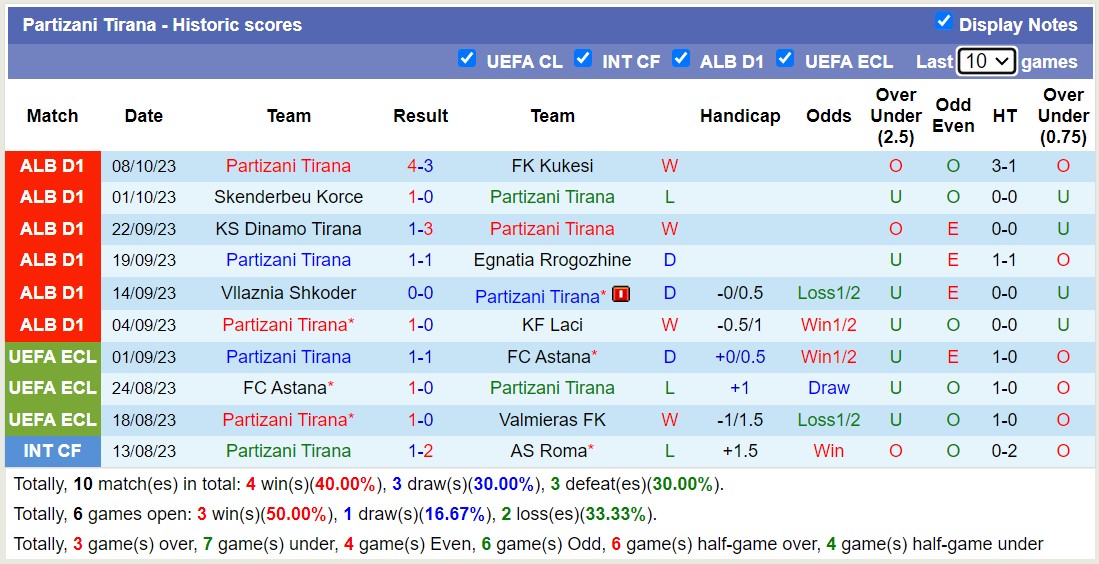1099x564 pixels.
Task: Open the Last 10 games dropdown
Action: point(986,61)
